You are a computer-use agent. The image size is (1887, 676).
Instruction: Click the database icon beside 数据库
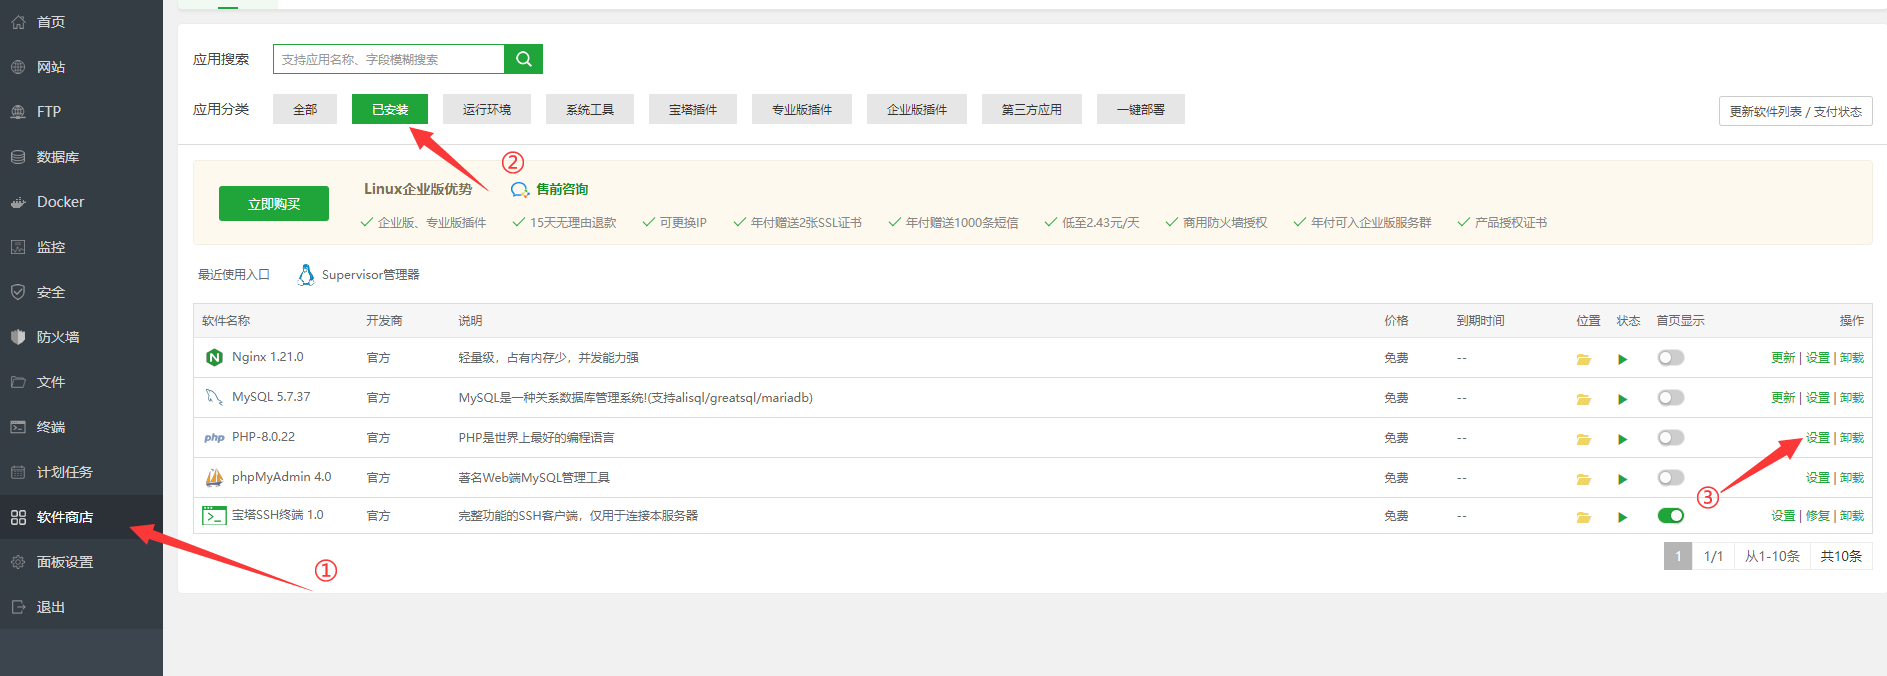click(18, 157)
